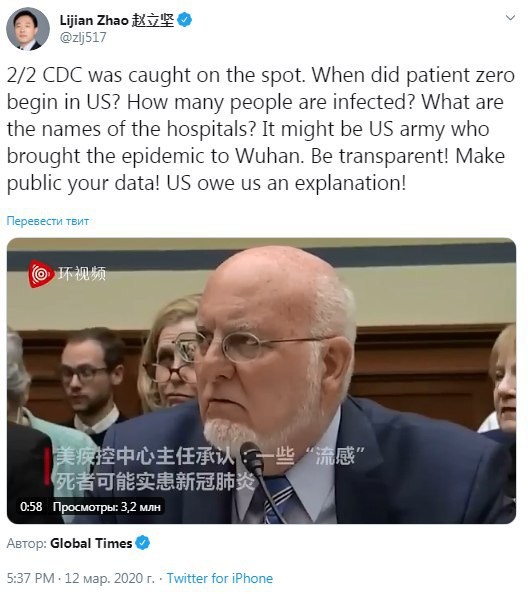Play the embedded hearing video
The height and width of the screenshot is (594, 528).
pyautogui.click(x=261, y=380)
